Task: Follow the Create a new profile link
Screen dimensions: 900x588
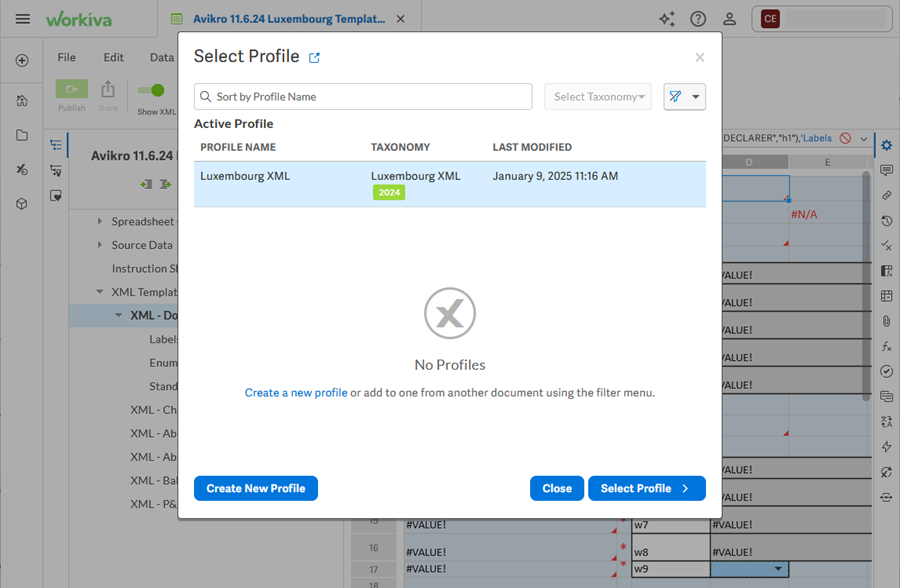Action: coord(296,393)
